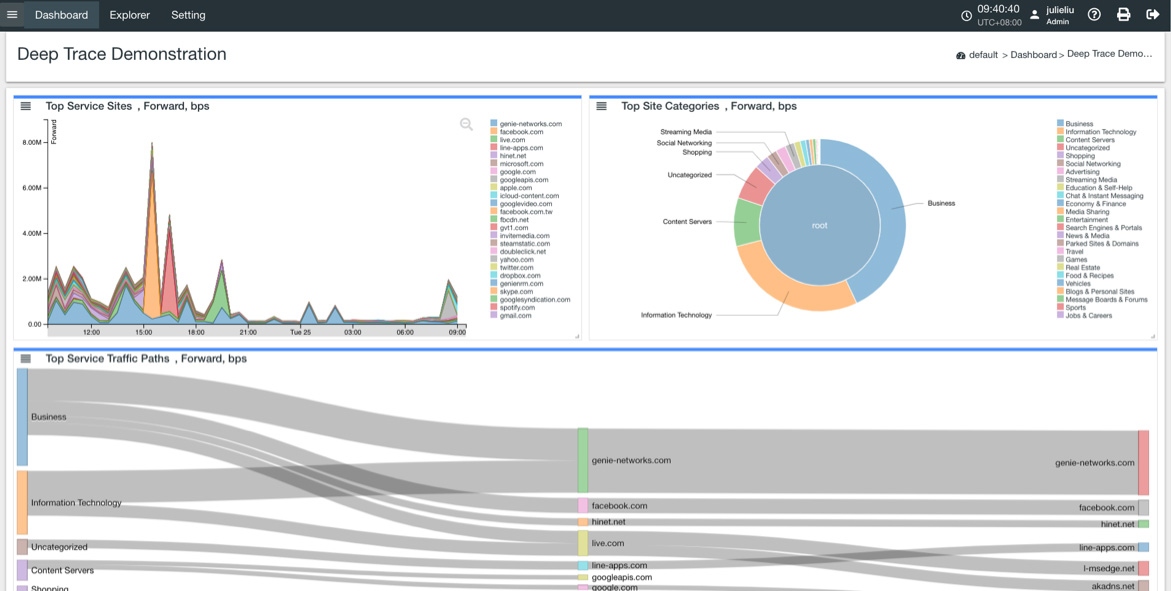Click the Business color swatch in the categories legend
1171x591 pixels.
[x=1060, y=124]
